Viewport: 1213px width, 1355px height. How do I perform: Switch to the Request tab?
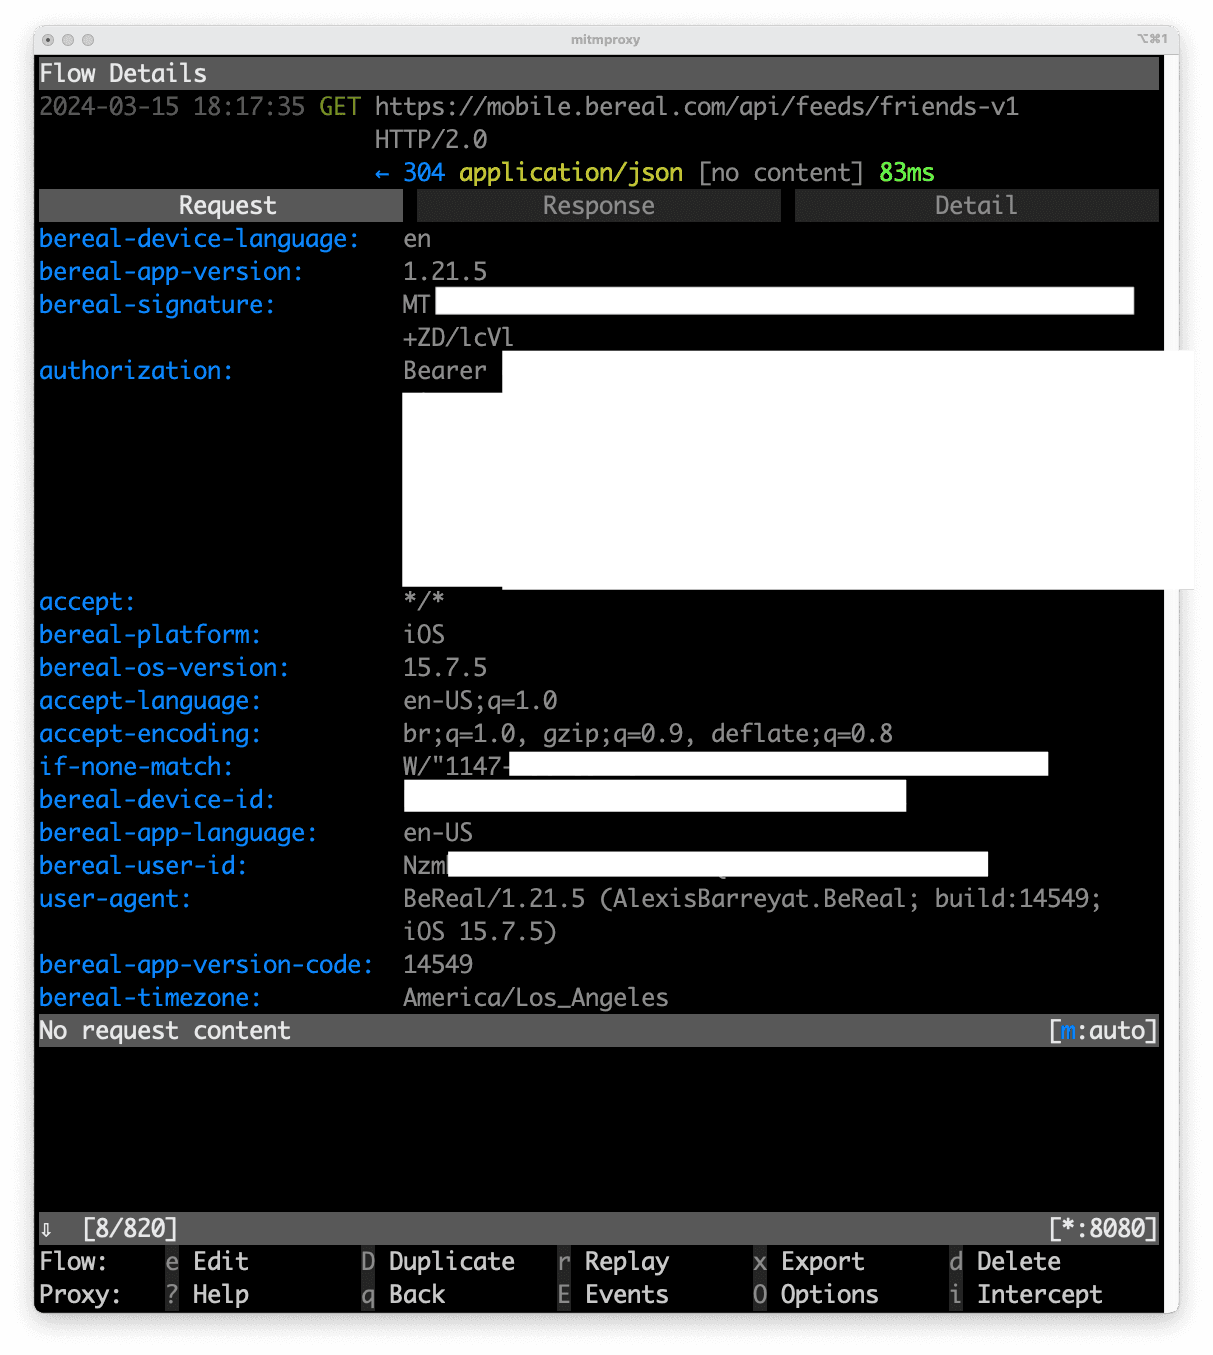pyautogui.click(x=221, y=205)
